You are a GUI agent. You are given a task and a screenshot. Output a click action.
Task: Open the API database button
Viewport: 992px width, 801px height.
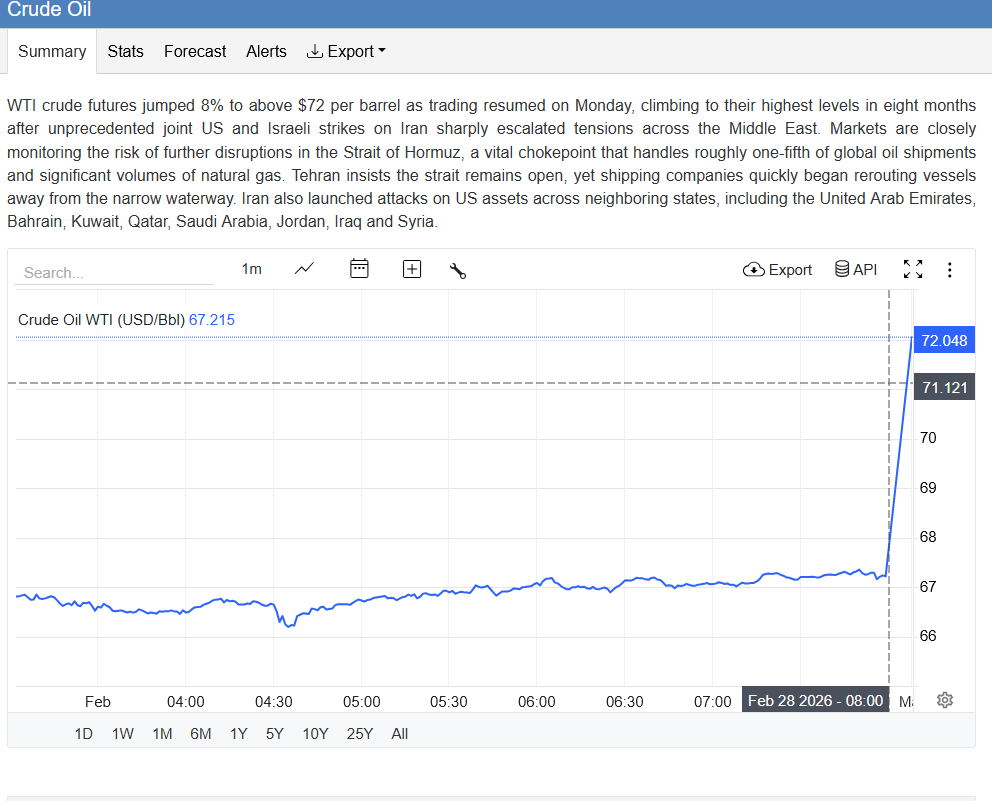point(855,270)
